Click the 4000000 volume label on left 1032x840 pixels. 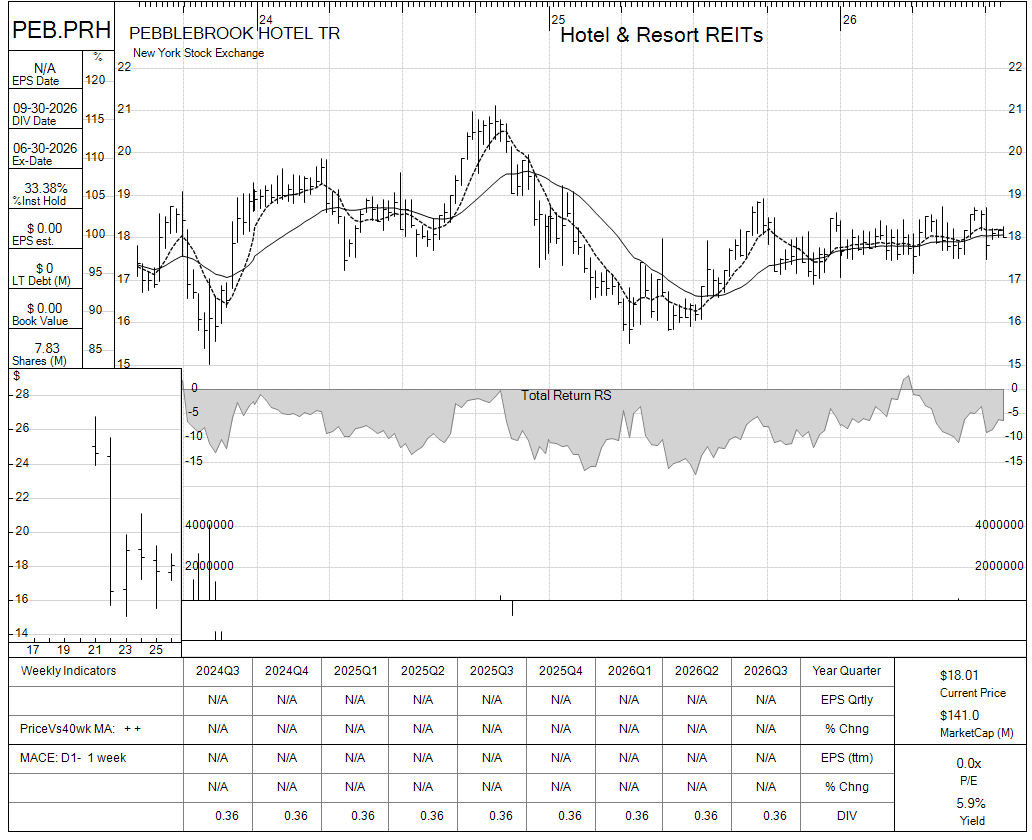coord(209,525)
